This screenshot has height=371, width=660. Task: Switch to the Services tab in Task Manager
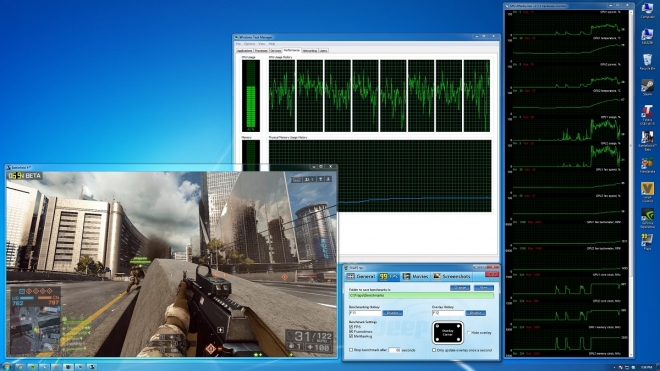pos(276,51)
